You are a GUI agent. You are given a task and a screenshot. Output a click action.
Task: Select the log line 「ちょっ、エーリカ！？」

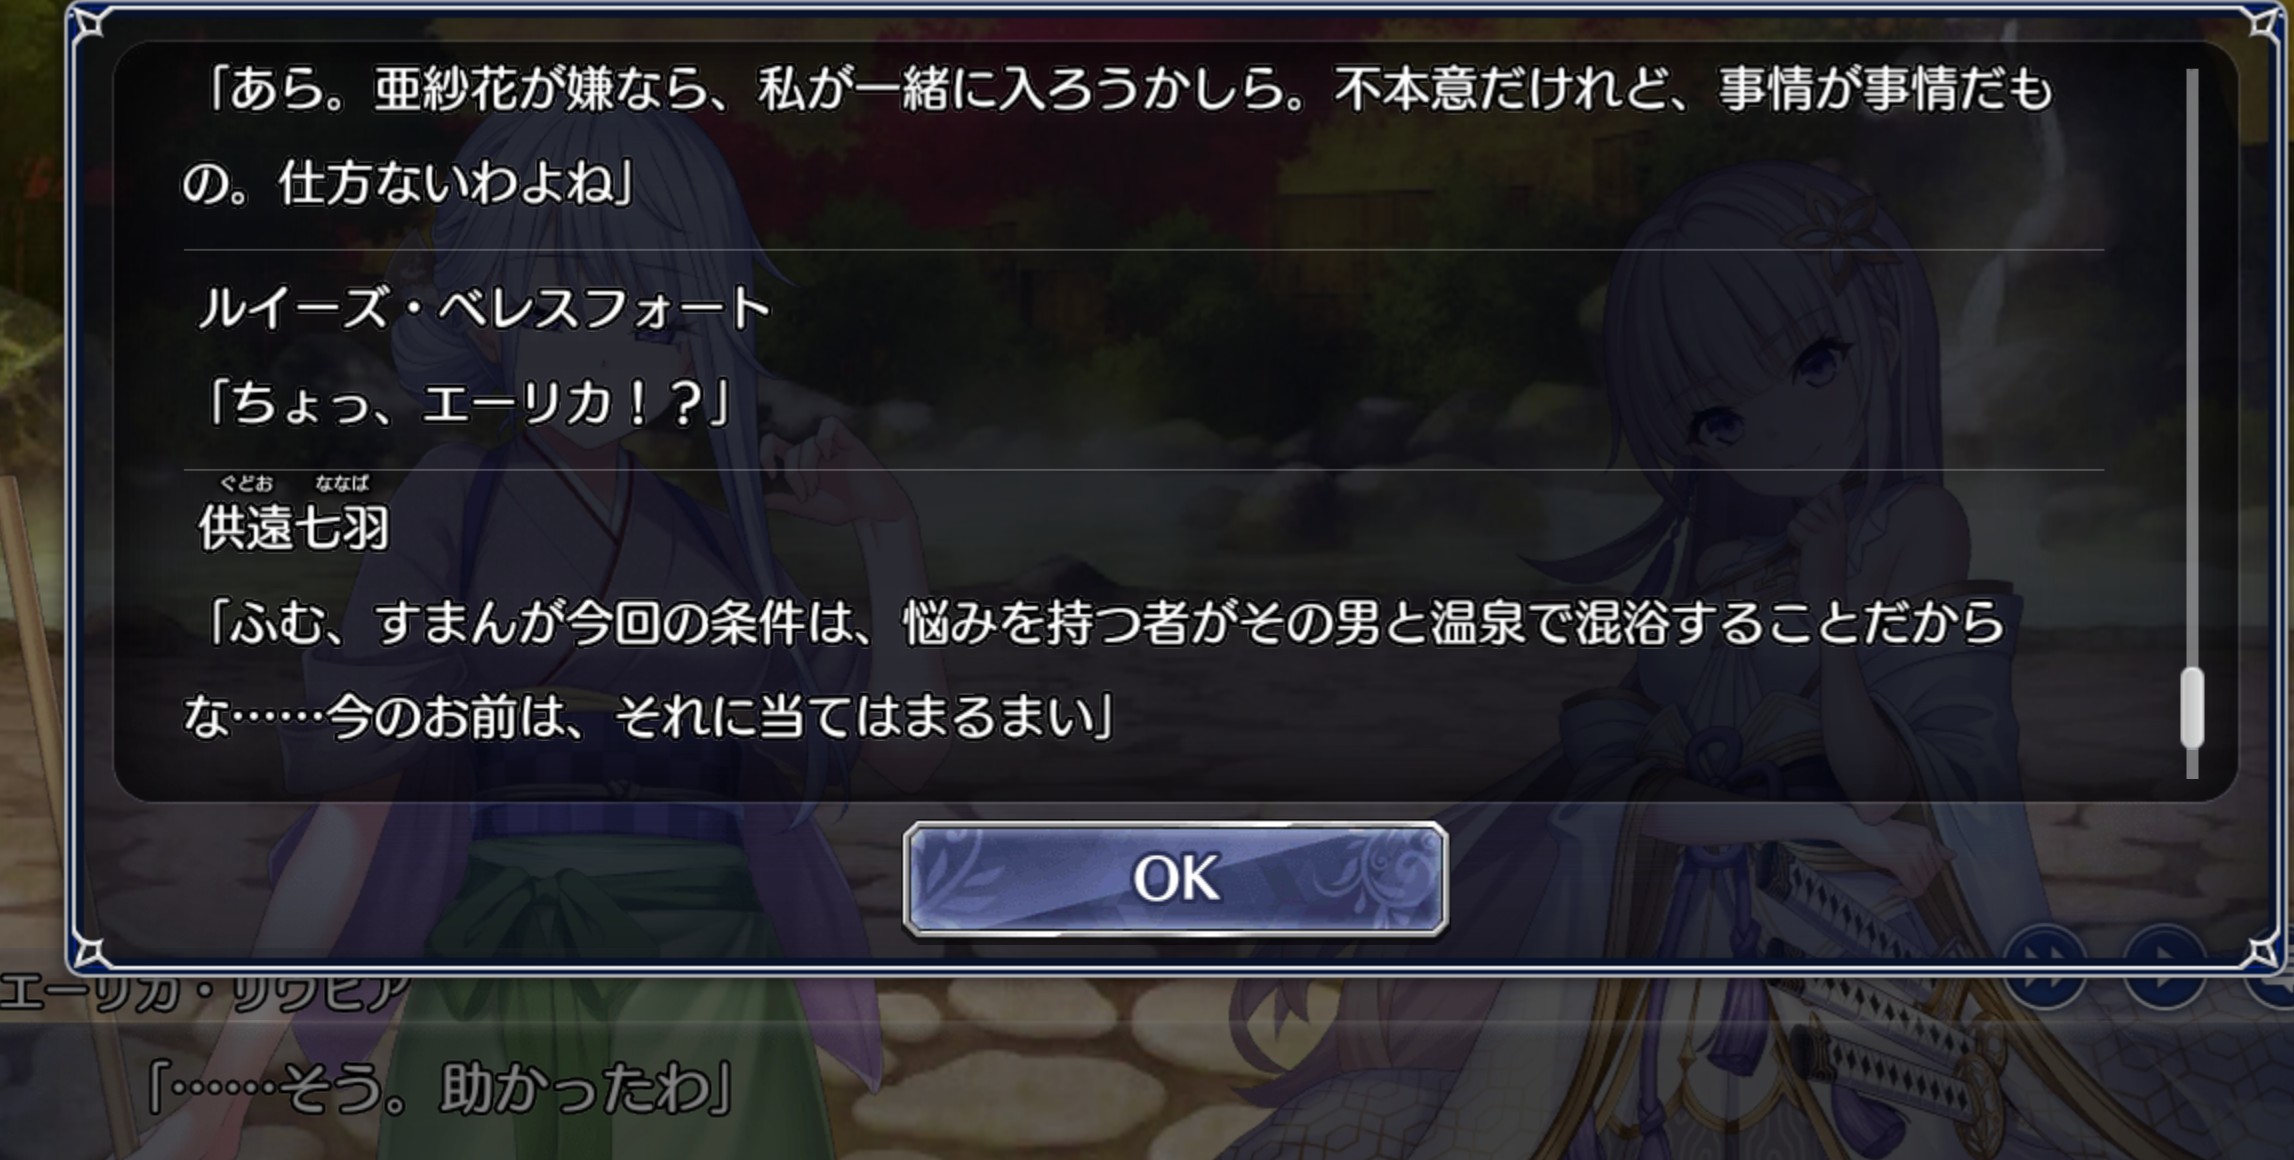466,405
